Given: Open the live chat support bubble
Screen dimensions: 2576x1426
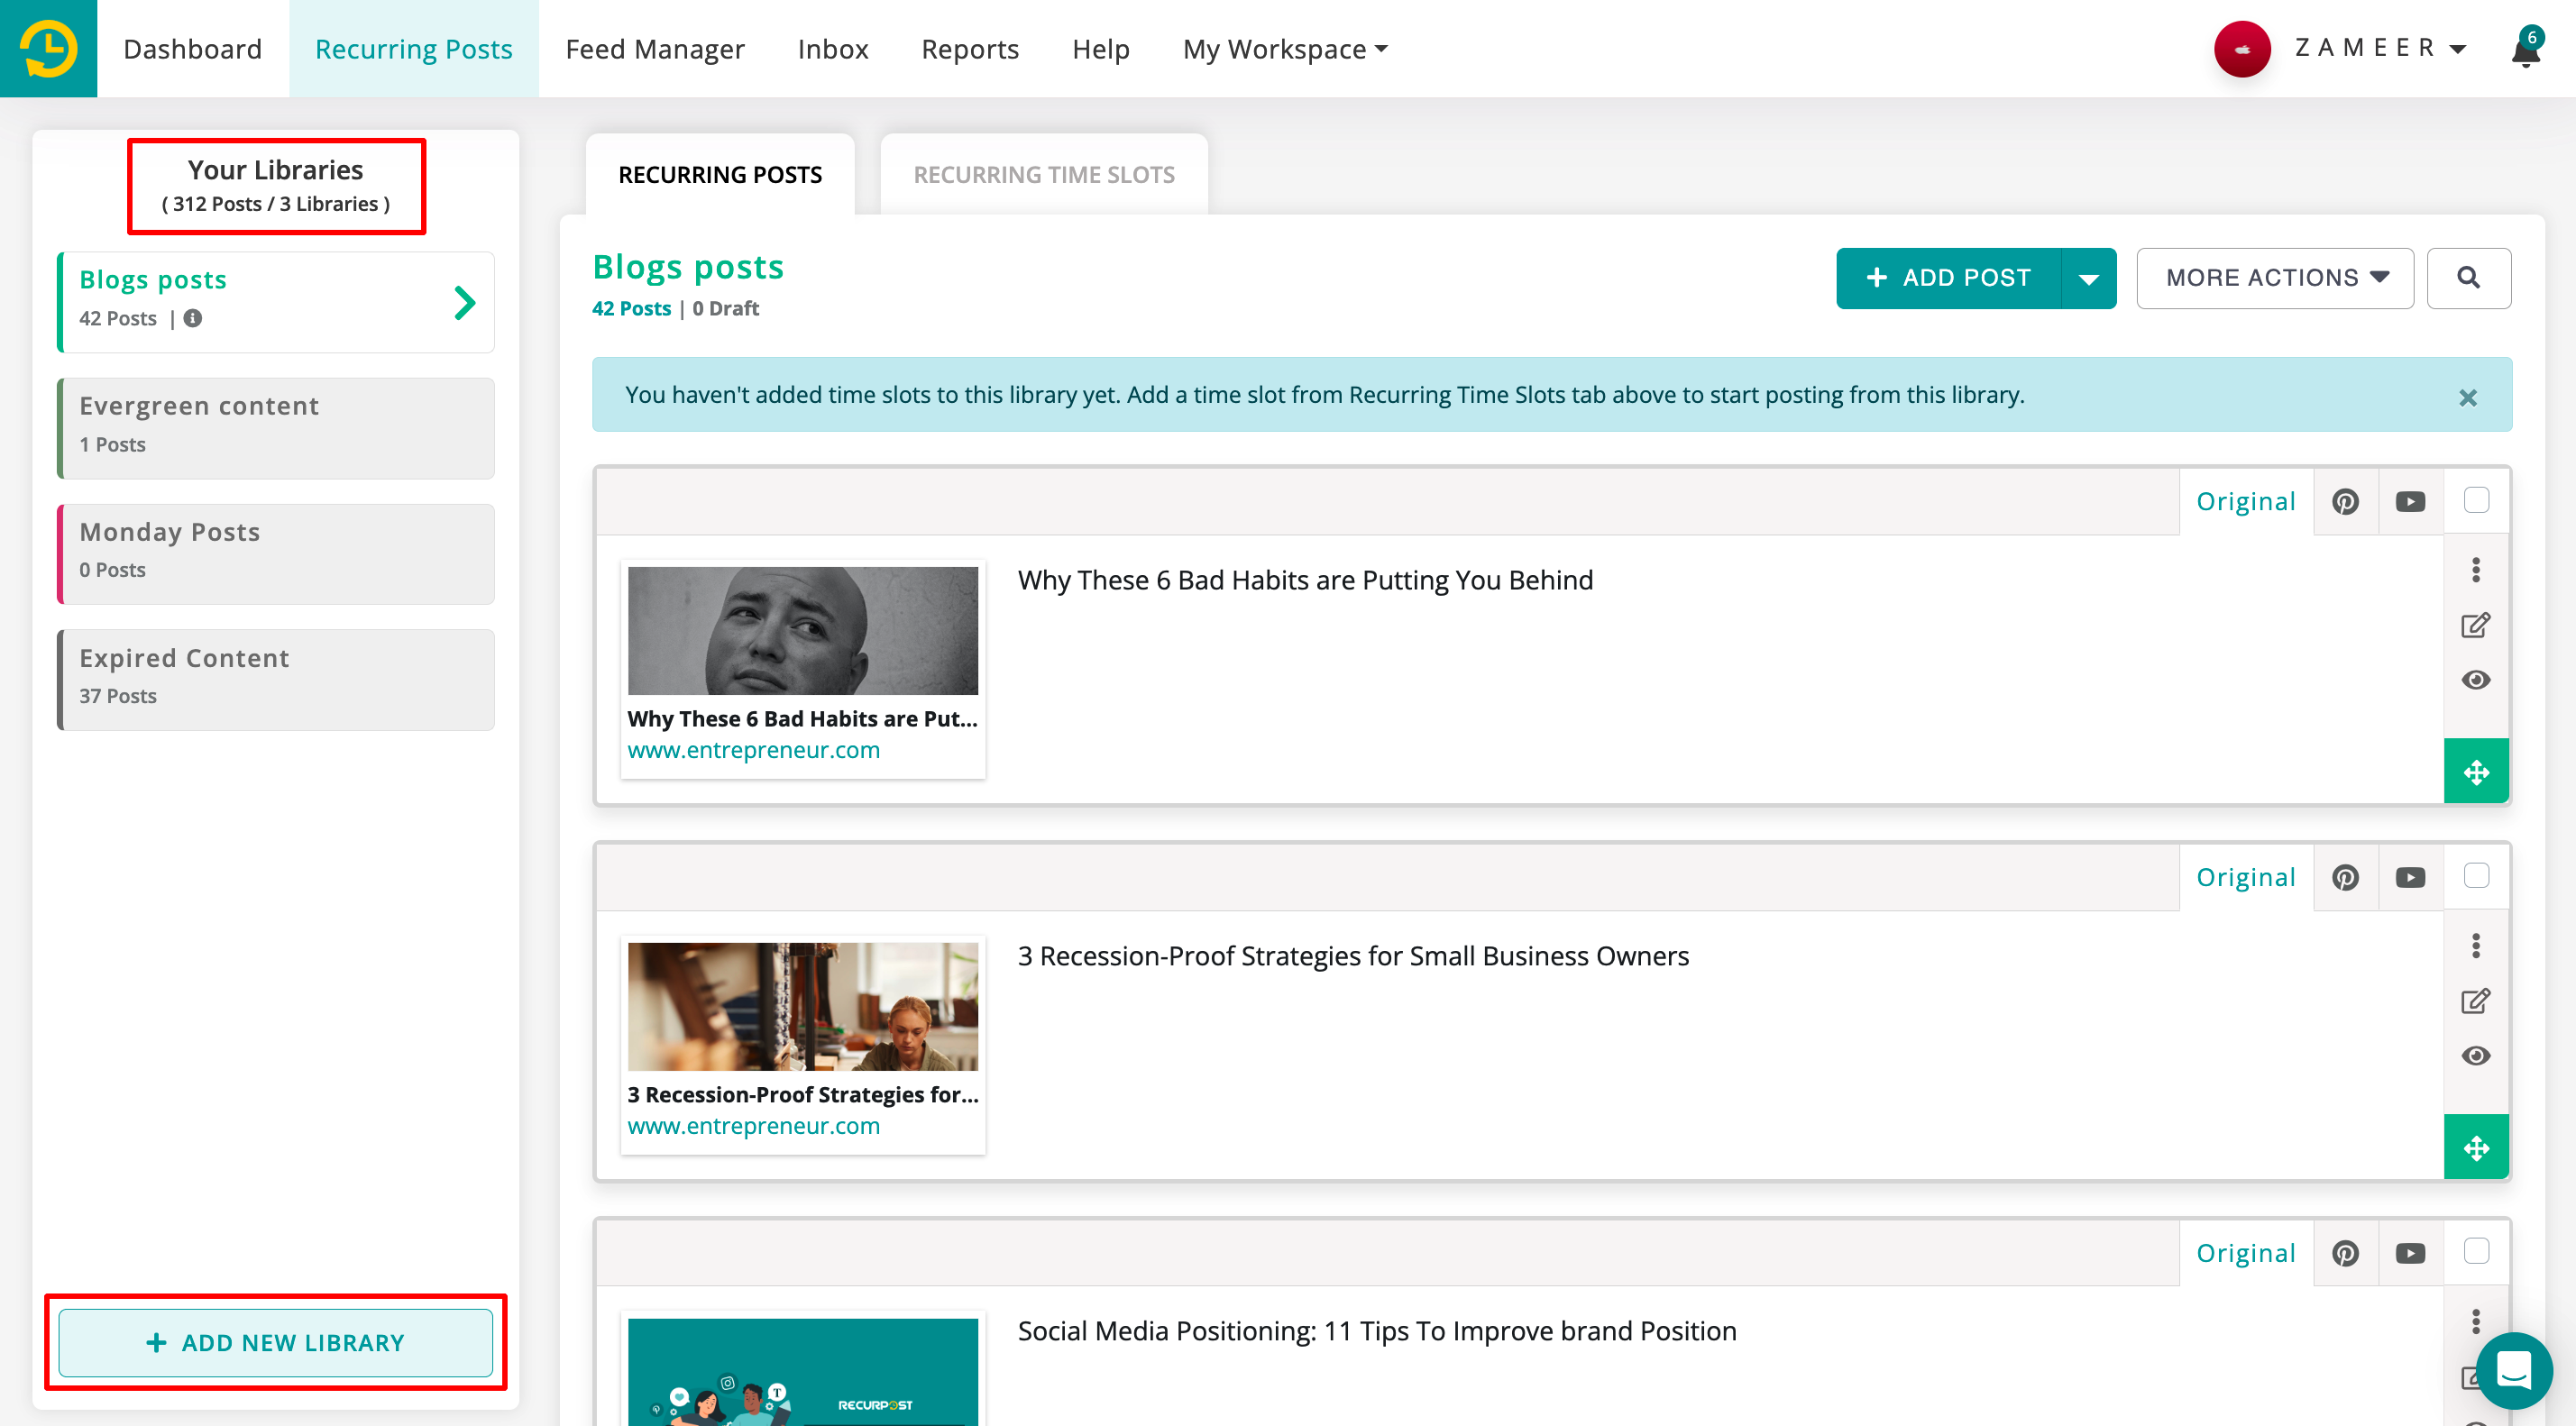Looking at the screenshot, I should point(2514,1370).
